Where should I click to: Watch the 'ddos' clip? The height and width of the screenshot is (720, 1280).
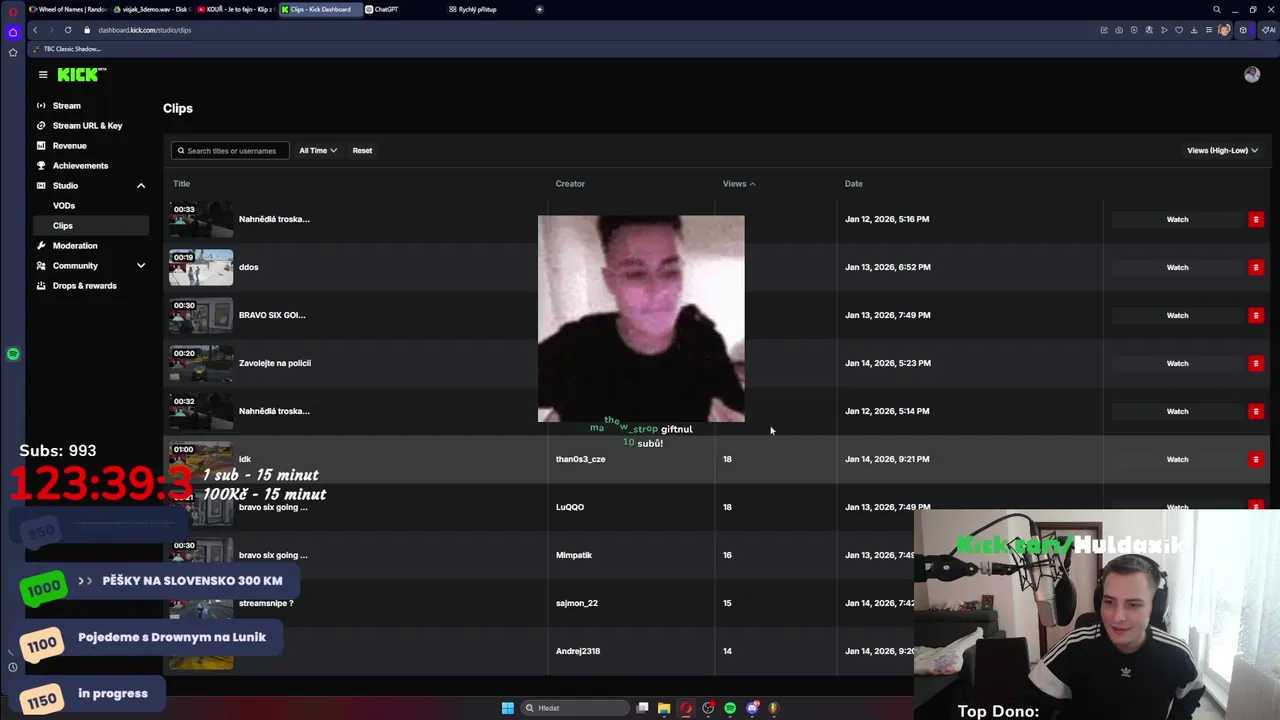[x=1177, y=267]
